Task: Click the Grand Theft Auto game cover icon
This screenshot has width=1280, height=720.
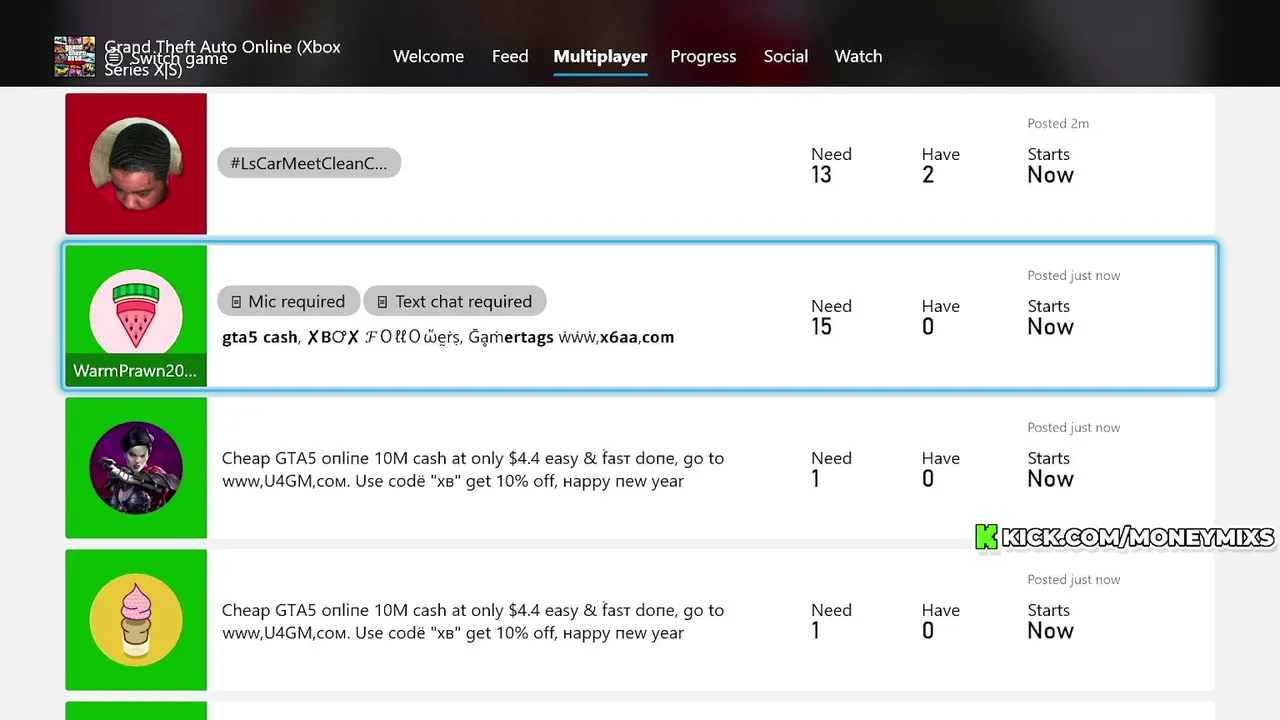Action: tap(75, 57)
